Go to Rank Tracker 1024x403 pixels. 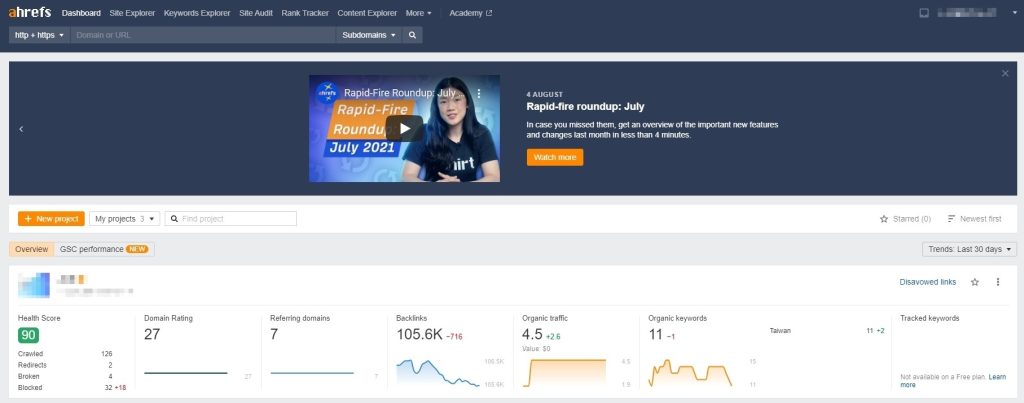(x=305, y=13)
